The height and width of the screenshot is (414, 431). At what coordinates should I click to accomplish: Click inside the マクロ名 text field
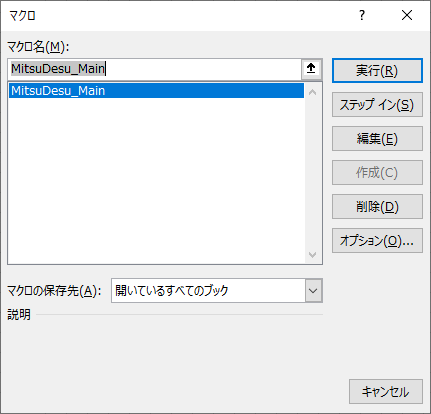click(x=155, y=69)
